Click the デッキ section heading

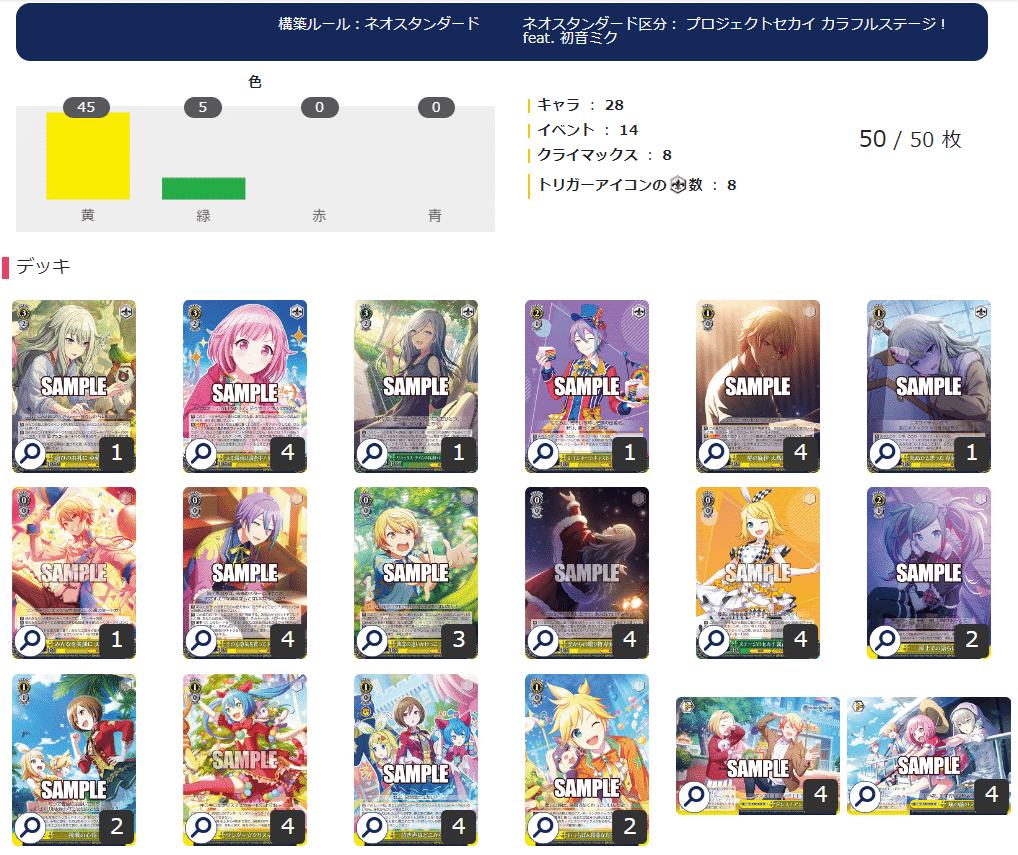[43, 266]
